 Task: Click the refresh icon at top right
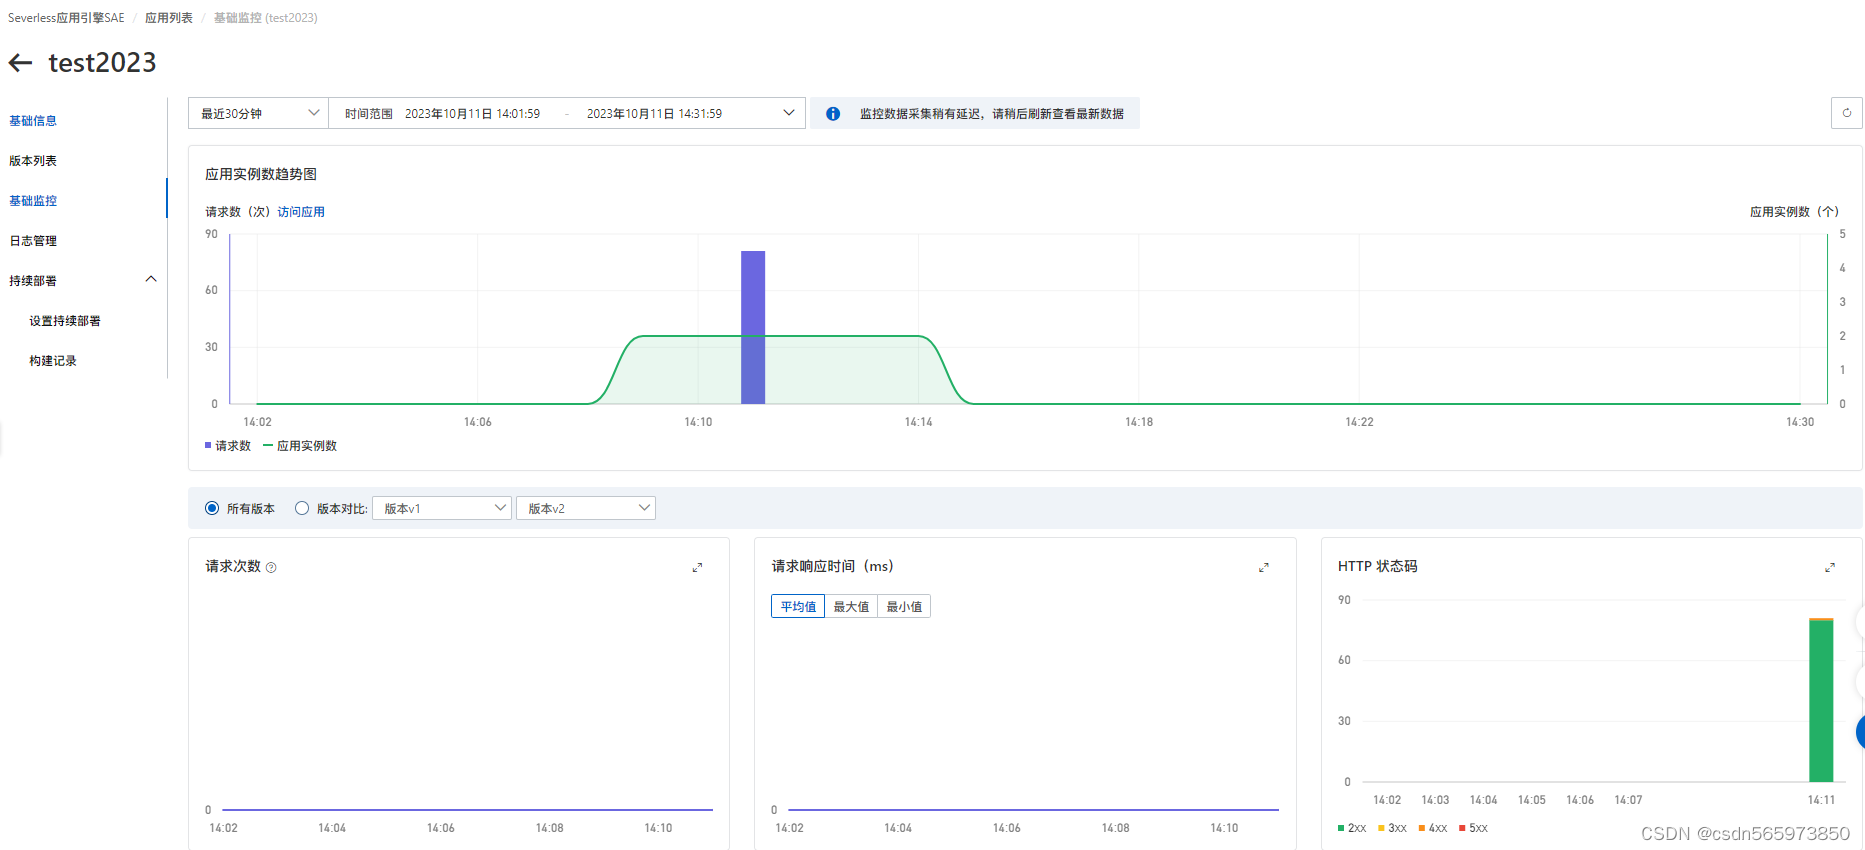click(1846, 113)
